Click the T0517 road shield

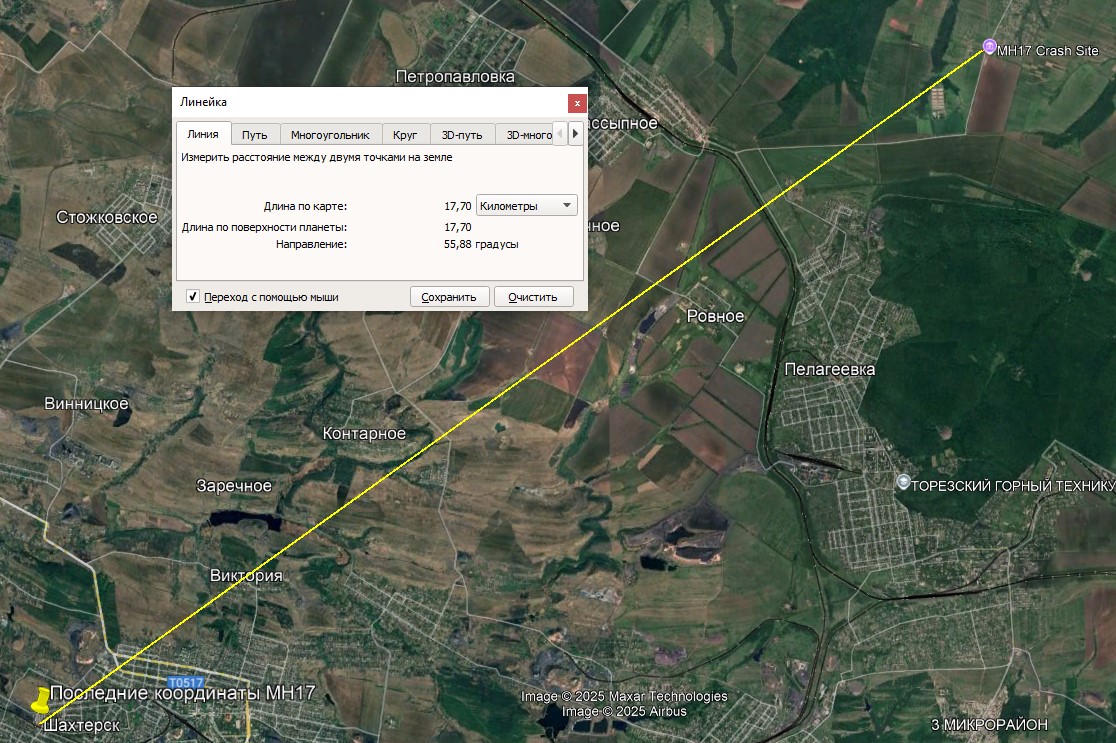click(187, 682)
